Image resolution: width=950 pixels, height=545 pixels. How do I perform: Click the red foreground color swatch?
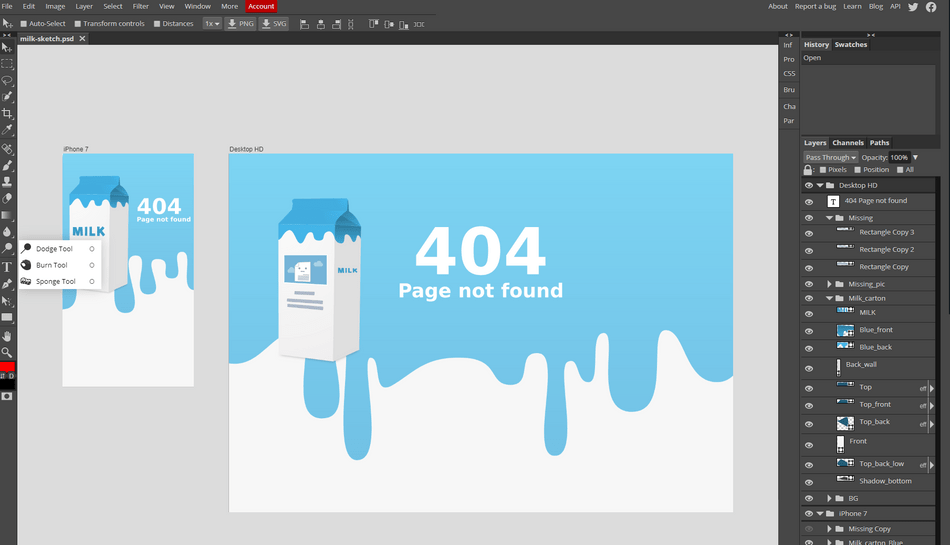click(x=7, y=367)
